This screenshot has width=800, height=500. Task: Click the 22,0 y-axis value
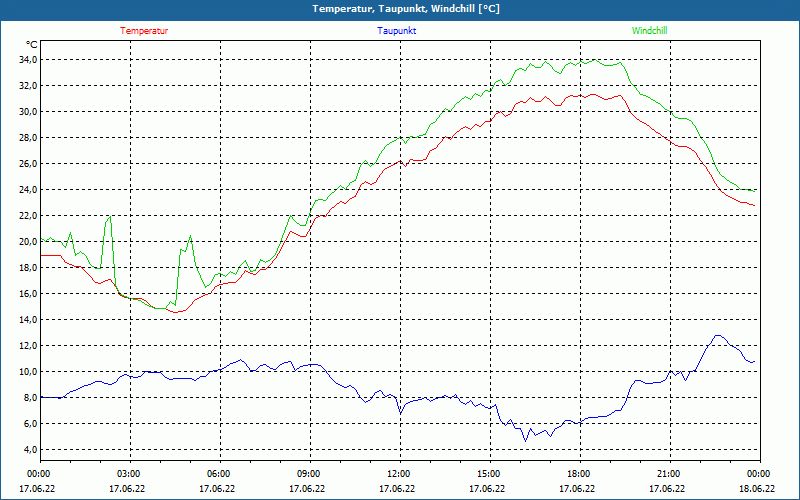click(28, 216)
